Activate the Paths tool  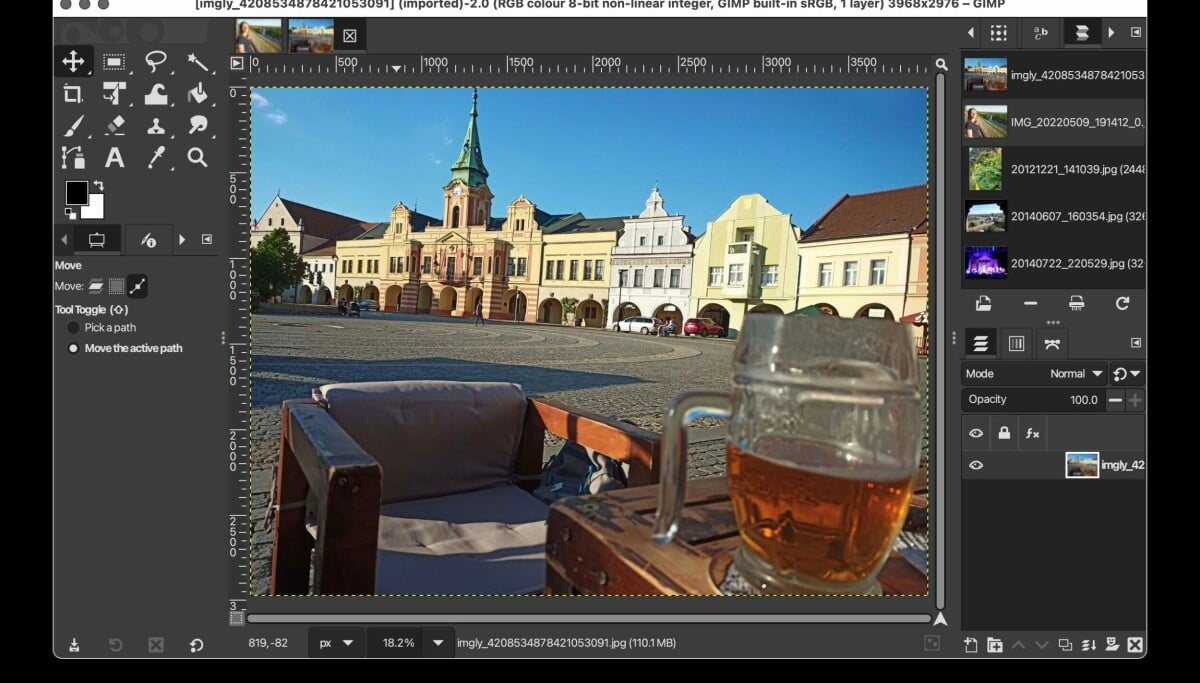point(73,157)
